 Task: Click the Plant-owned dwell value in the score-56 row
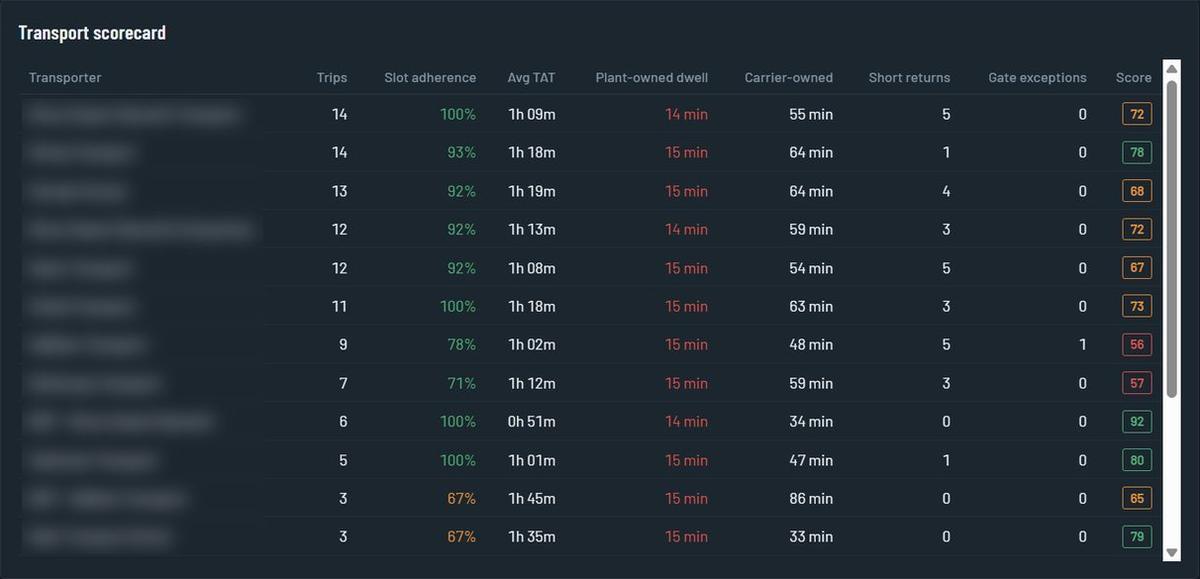click(686, 345)
